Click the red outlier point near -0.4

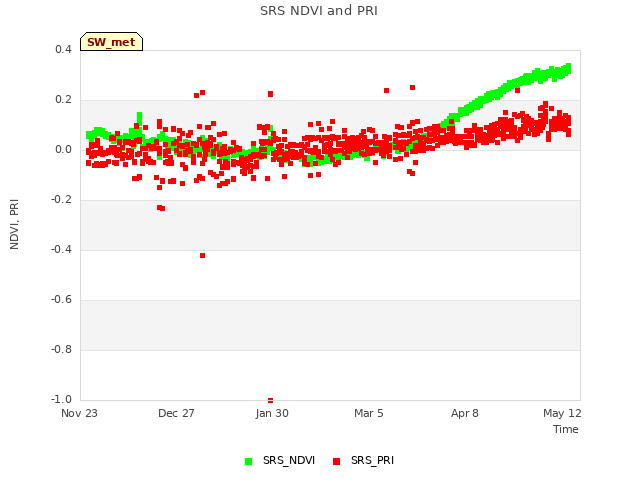[x=202, y=256]
